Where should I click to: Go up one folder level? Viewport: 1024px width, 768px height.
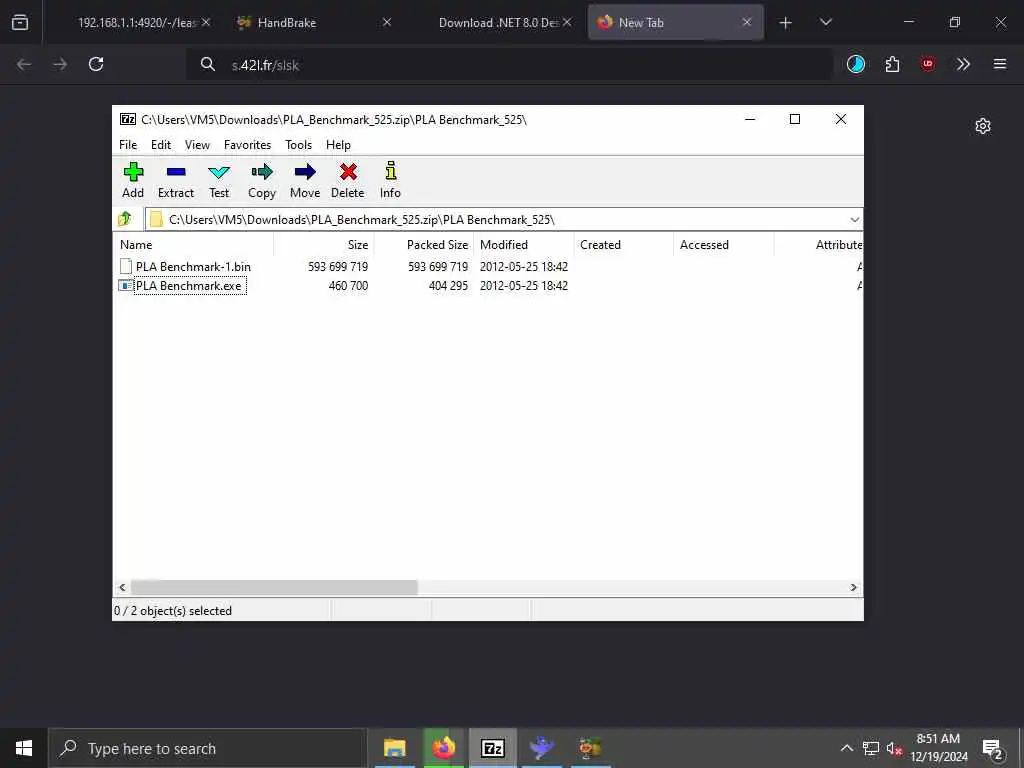[125, 219]
